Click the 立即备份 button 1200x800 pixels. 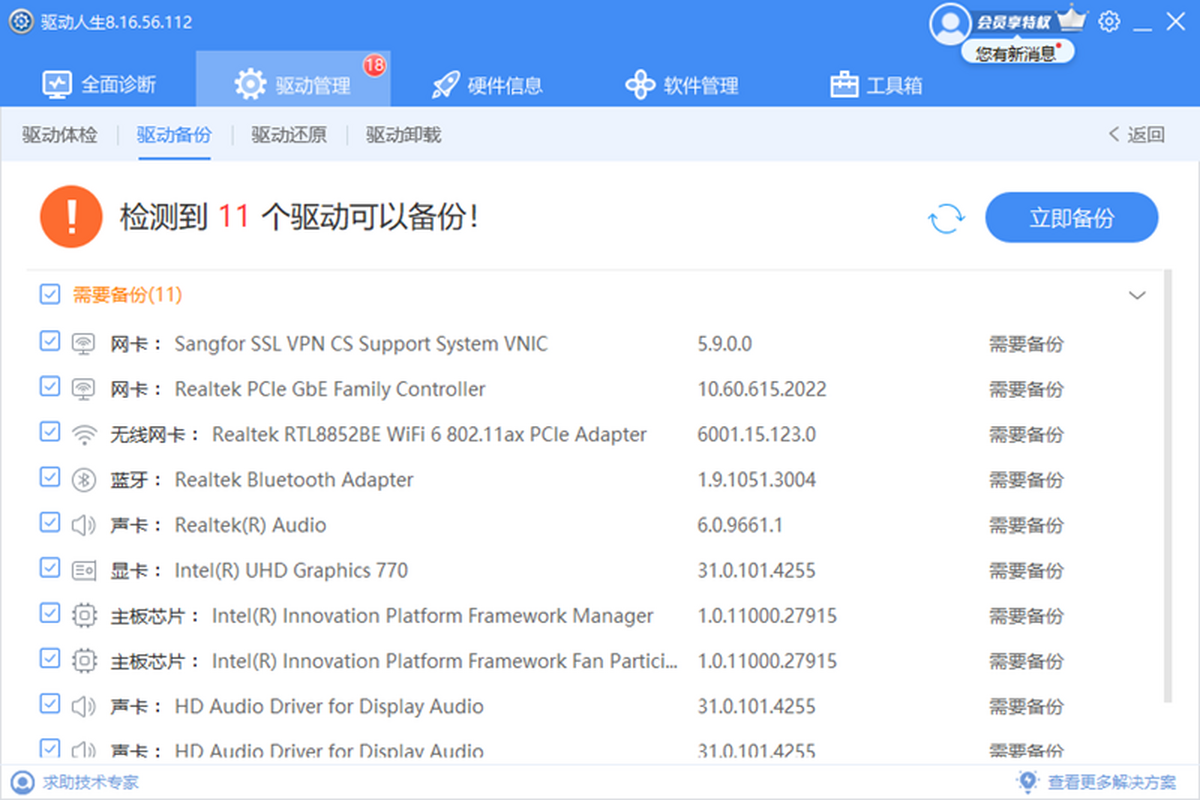[1071, 218]
